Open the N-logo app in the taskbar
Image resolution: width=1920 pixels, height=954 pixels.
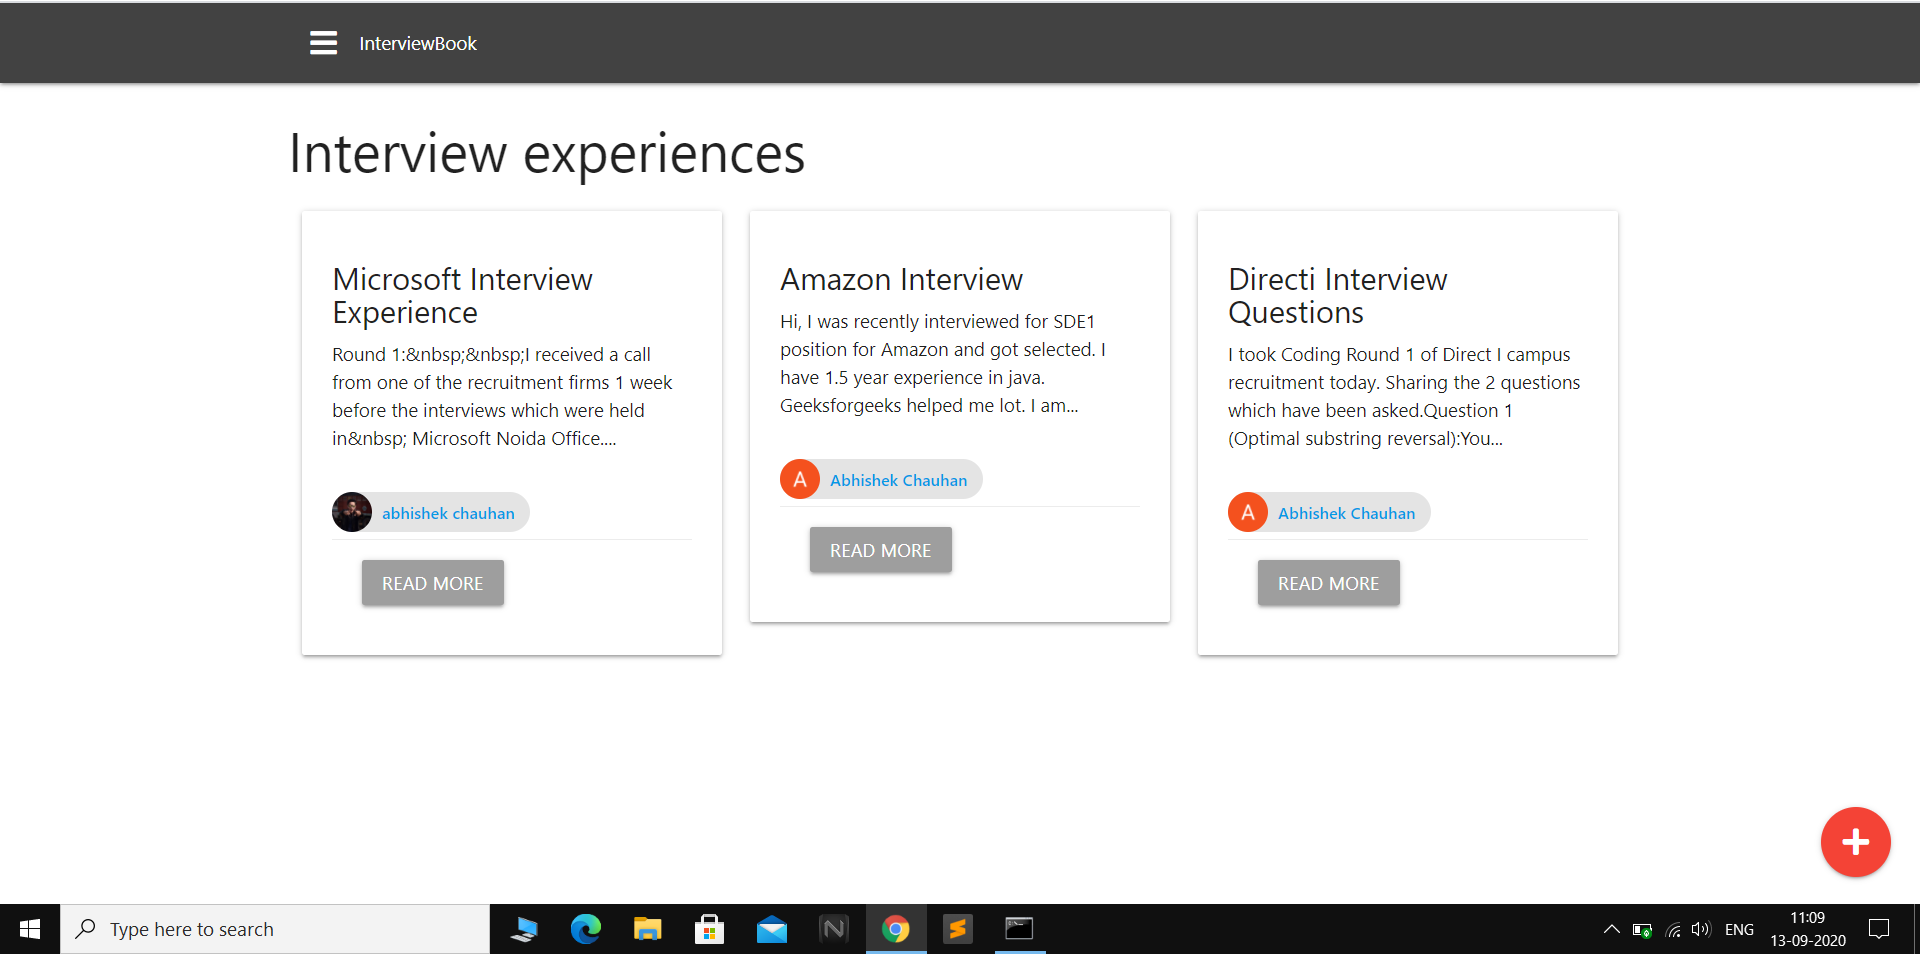pos(834,929)
